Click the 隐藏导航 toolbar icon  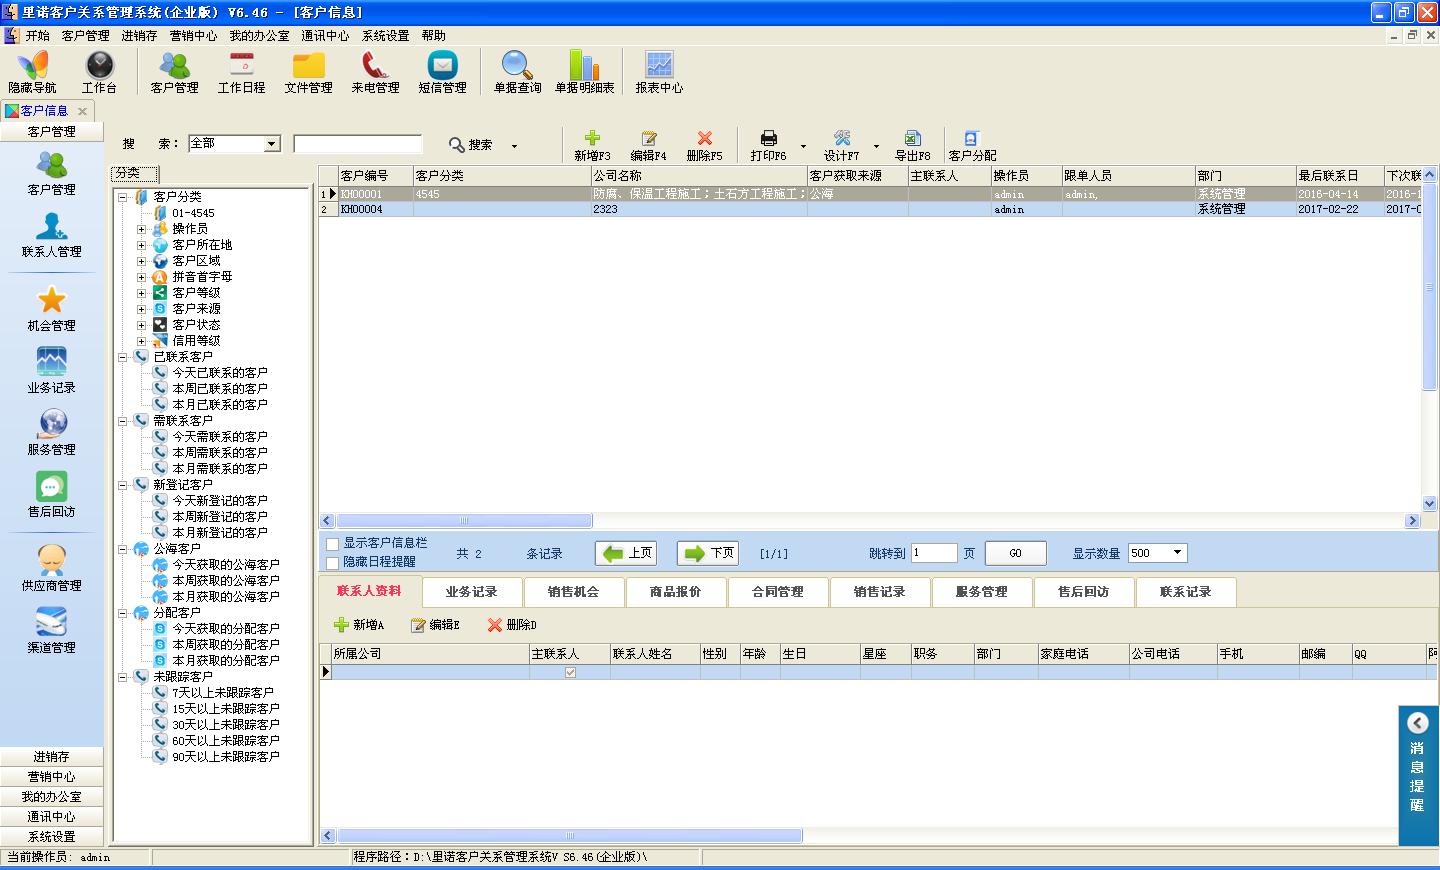pyautogui.click(x=32, y=72)
